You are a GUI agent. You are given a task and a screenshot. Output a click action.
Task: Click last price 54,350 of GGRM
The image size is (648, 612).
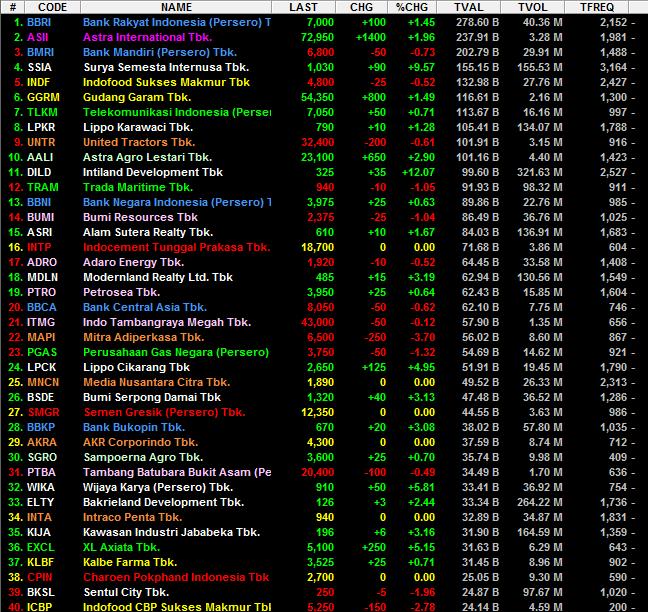pos(317,98)
